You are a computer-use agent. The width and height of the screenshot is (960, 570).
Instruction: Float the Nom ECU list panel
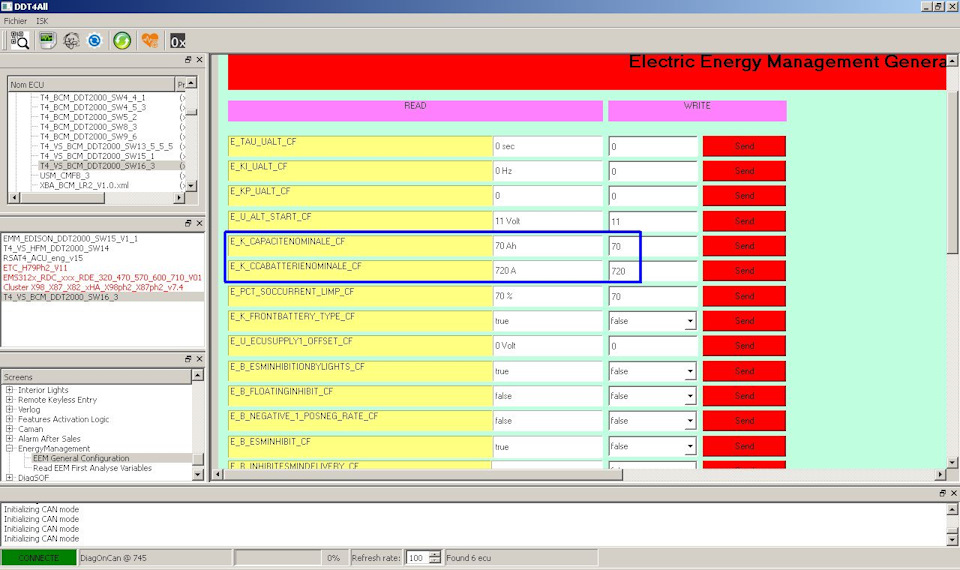(188, 60)
